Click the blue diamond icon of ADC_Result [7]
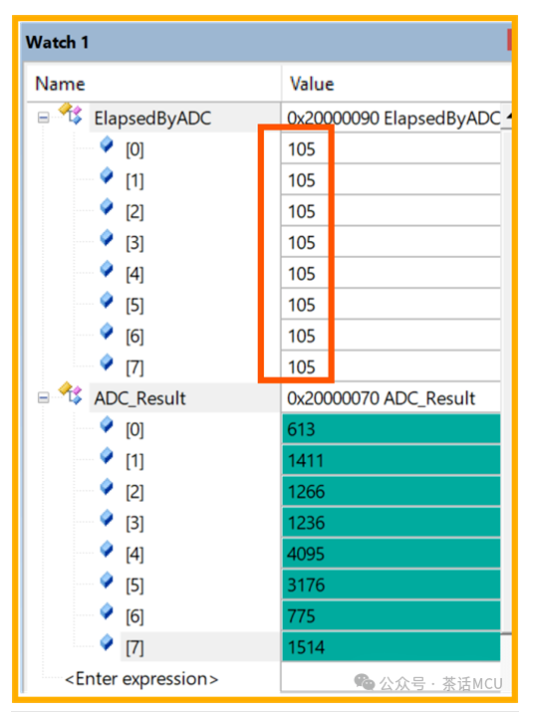 (107, 642)
